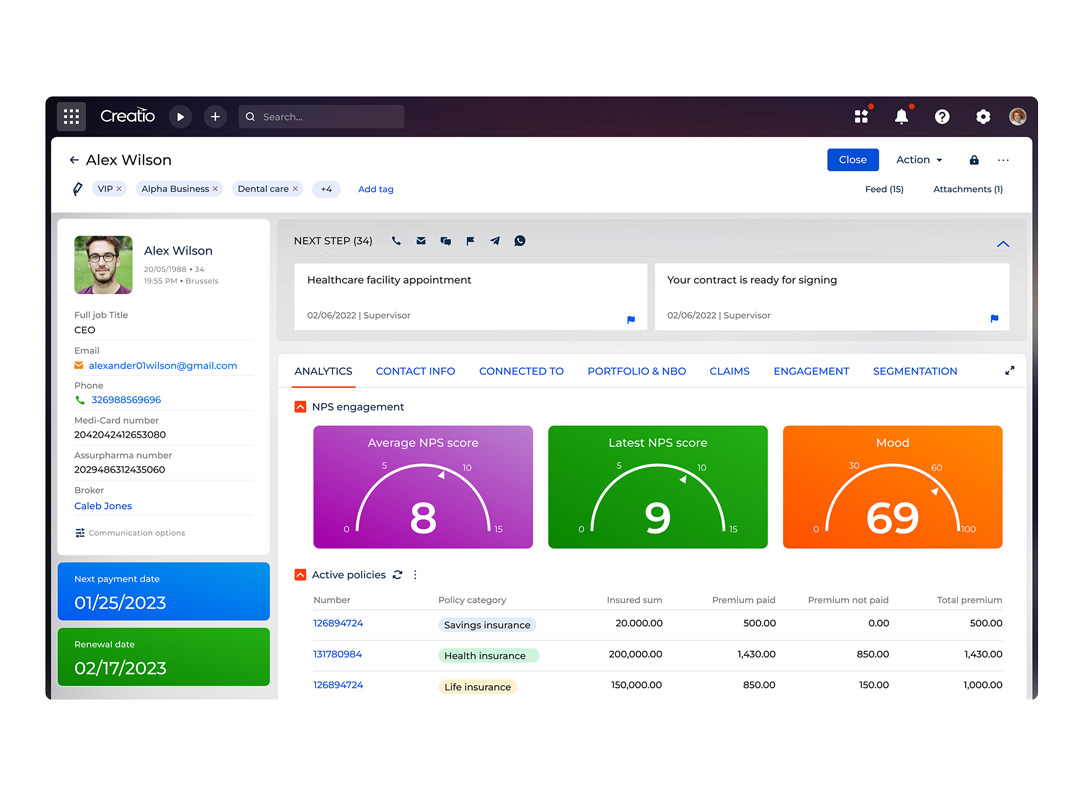The width and height of the screenshot is (1082, 800).
Task: Open the app launcher grid icon
Action: point(71,117)
